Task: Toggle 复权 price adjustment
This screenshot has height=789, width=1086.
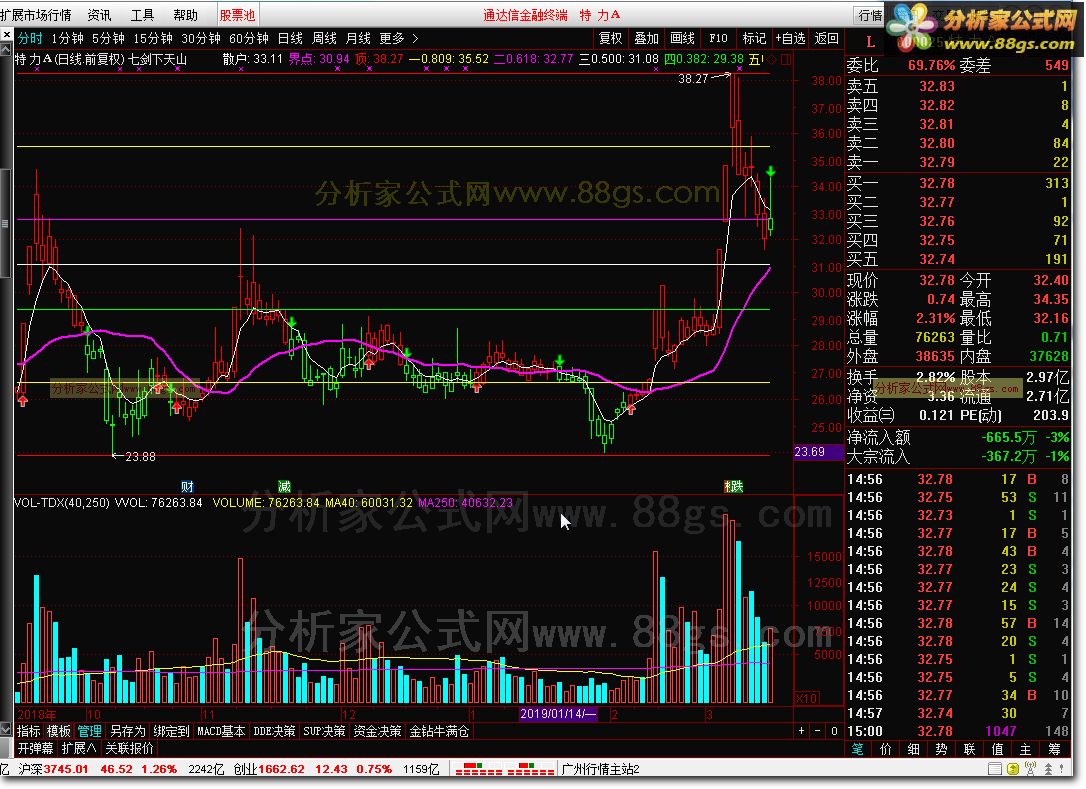Action: [610, 38]
